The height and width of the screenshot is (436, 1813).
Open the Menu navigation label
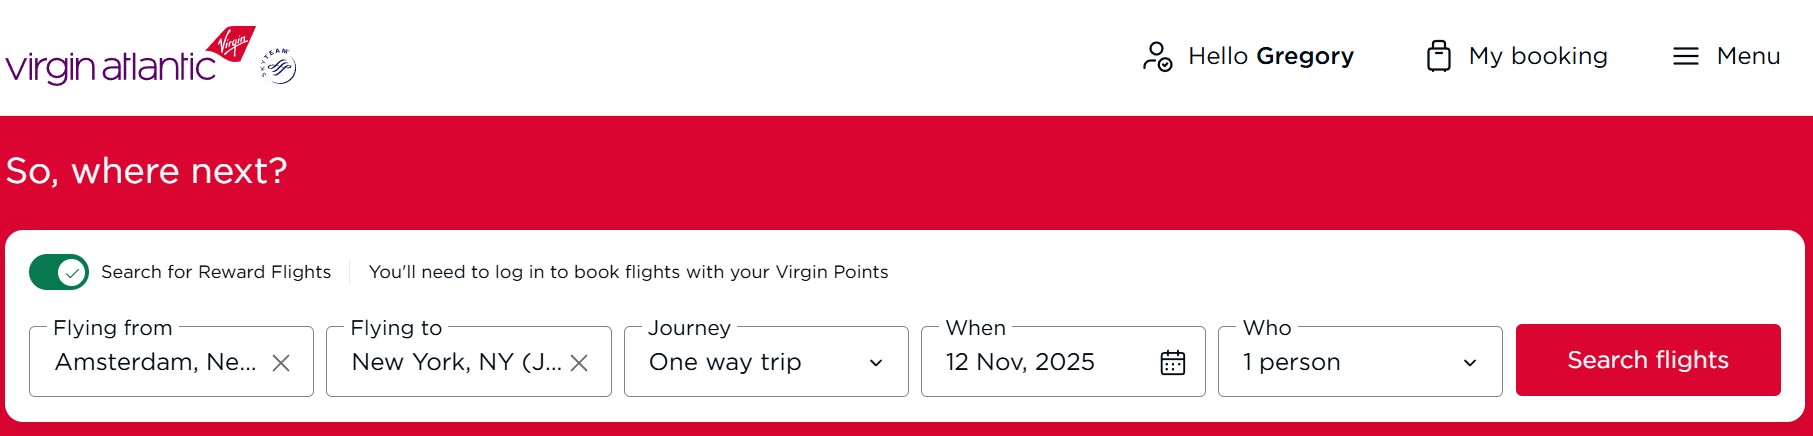pos(1748,56)
